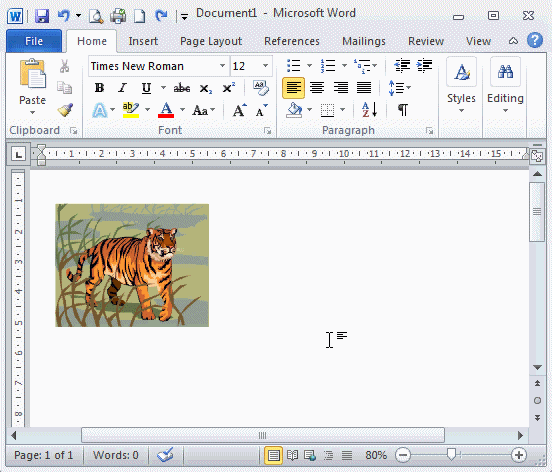Open the font size 12 dropdown
The image size is (552, 472).
click(265, 66)
